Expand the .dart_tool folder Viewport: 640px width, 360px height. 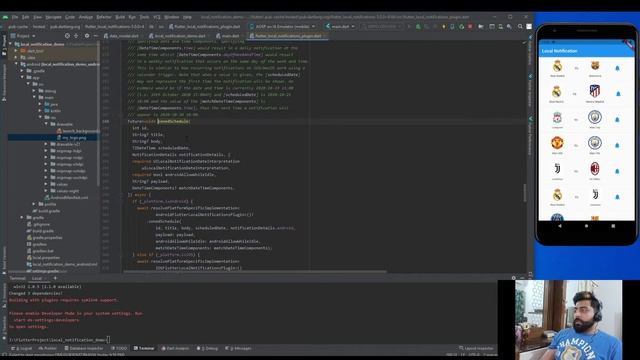click(x=16, y=51)
